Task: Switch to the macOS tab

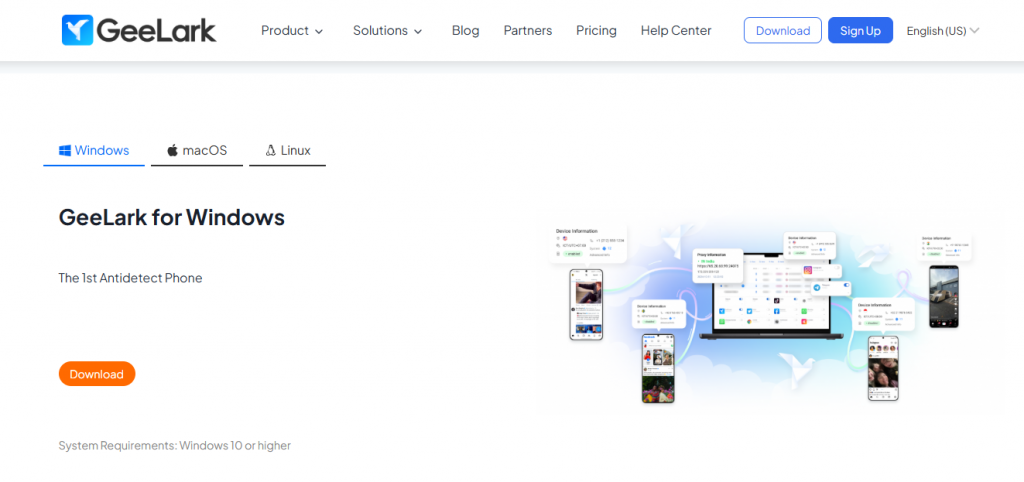Action: (x=197, y=151)
